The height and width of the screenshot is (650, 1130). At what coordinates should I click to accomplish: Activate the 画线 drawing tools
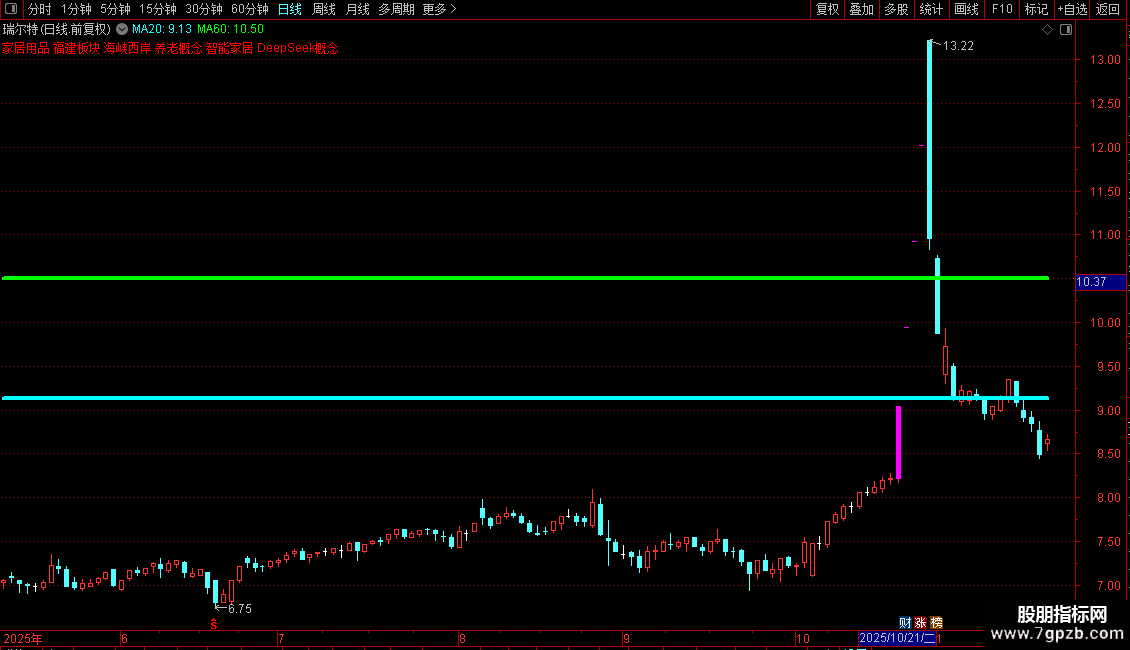point(966,9)
